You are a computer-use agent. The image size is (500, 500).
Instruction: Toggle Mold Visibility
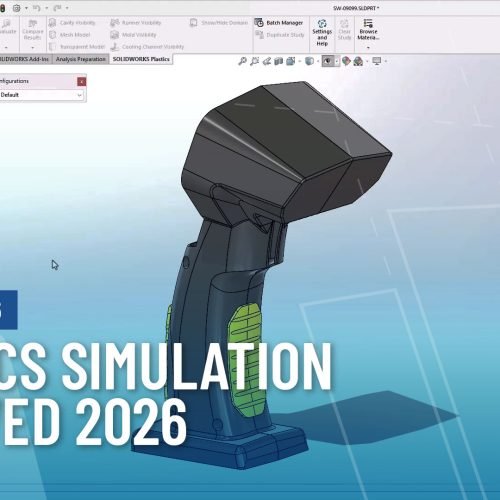click(133, 35)
